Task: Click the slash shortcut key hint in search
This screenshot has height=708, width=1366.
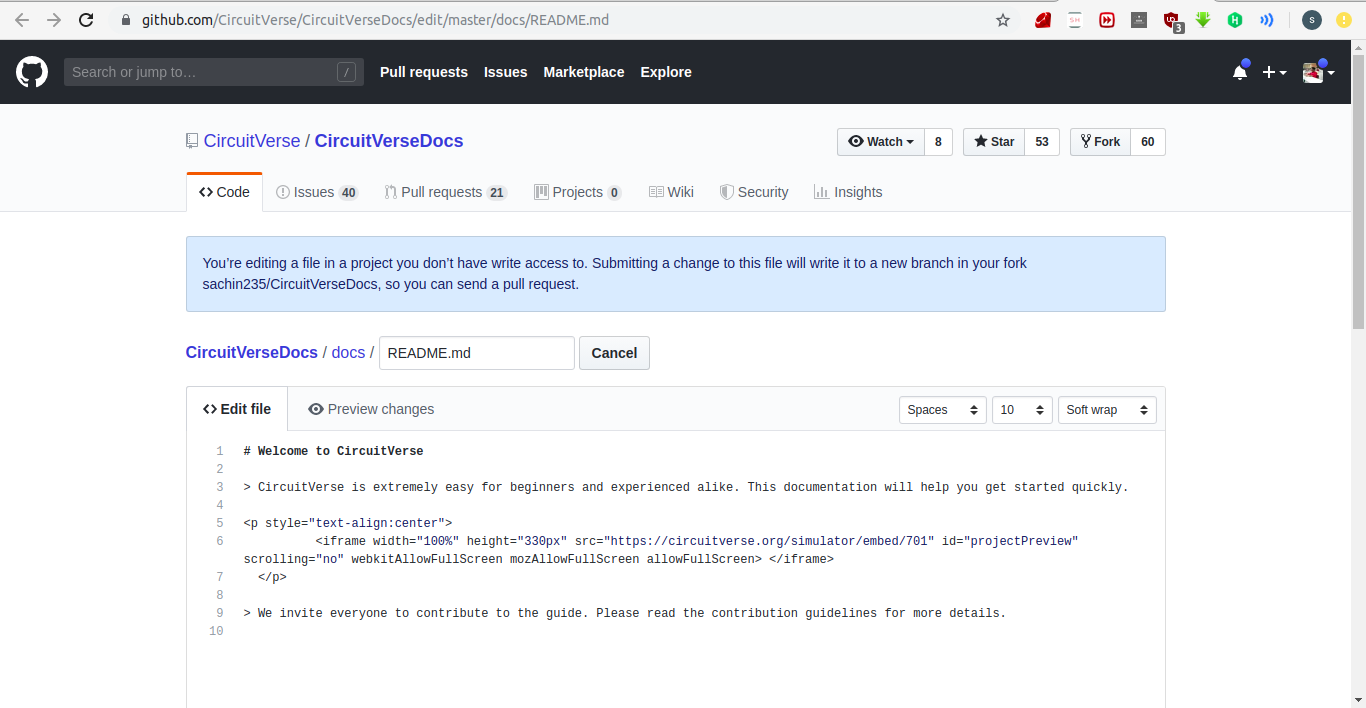Action: (346, 72)
